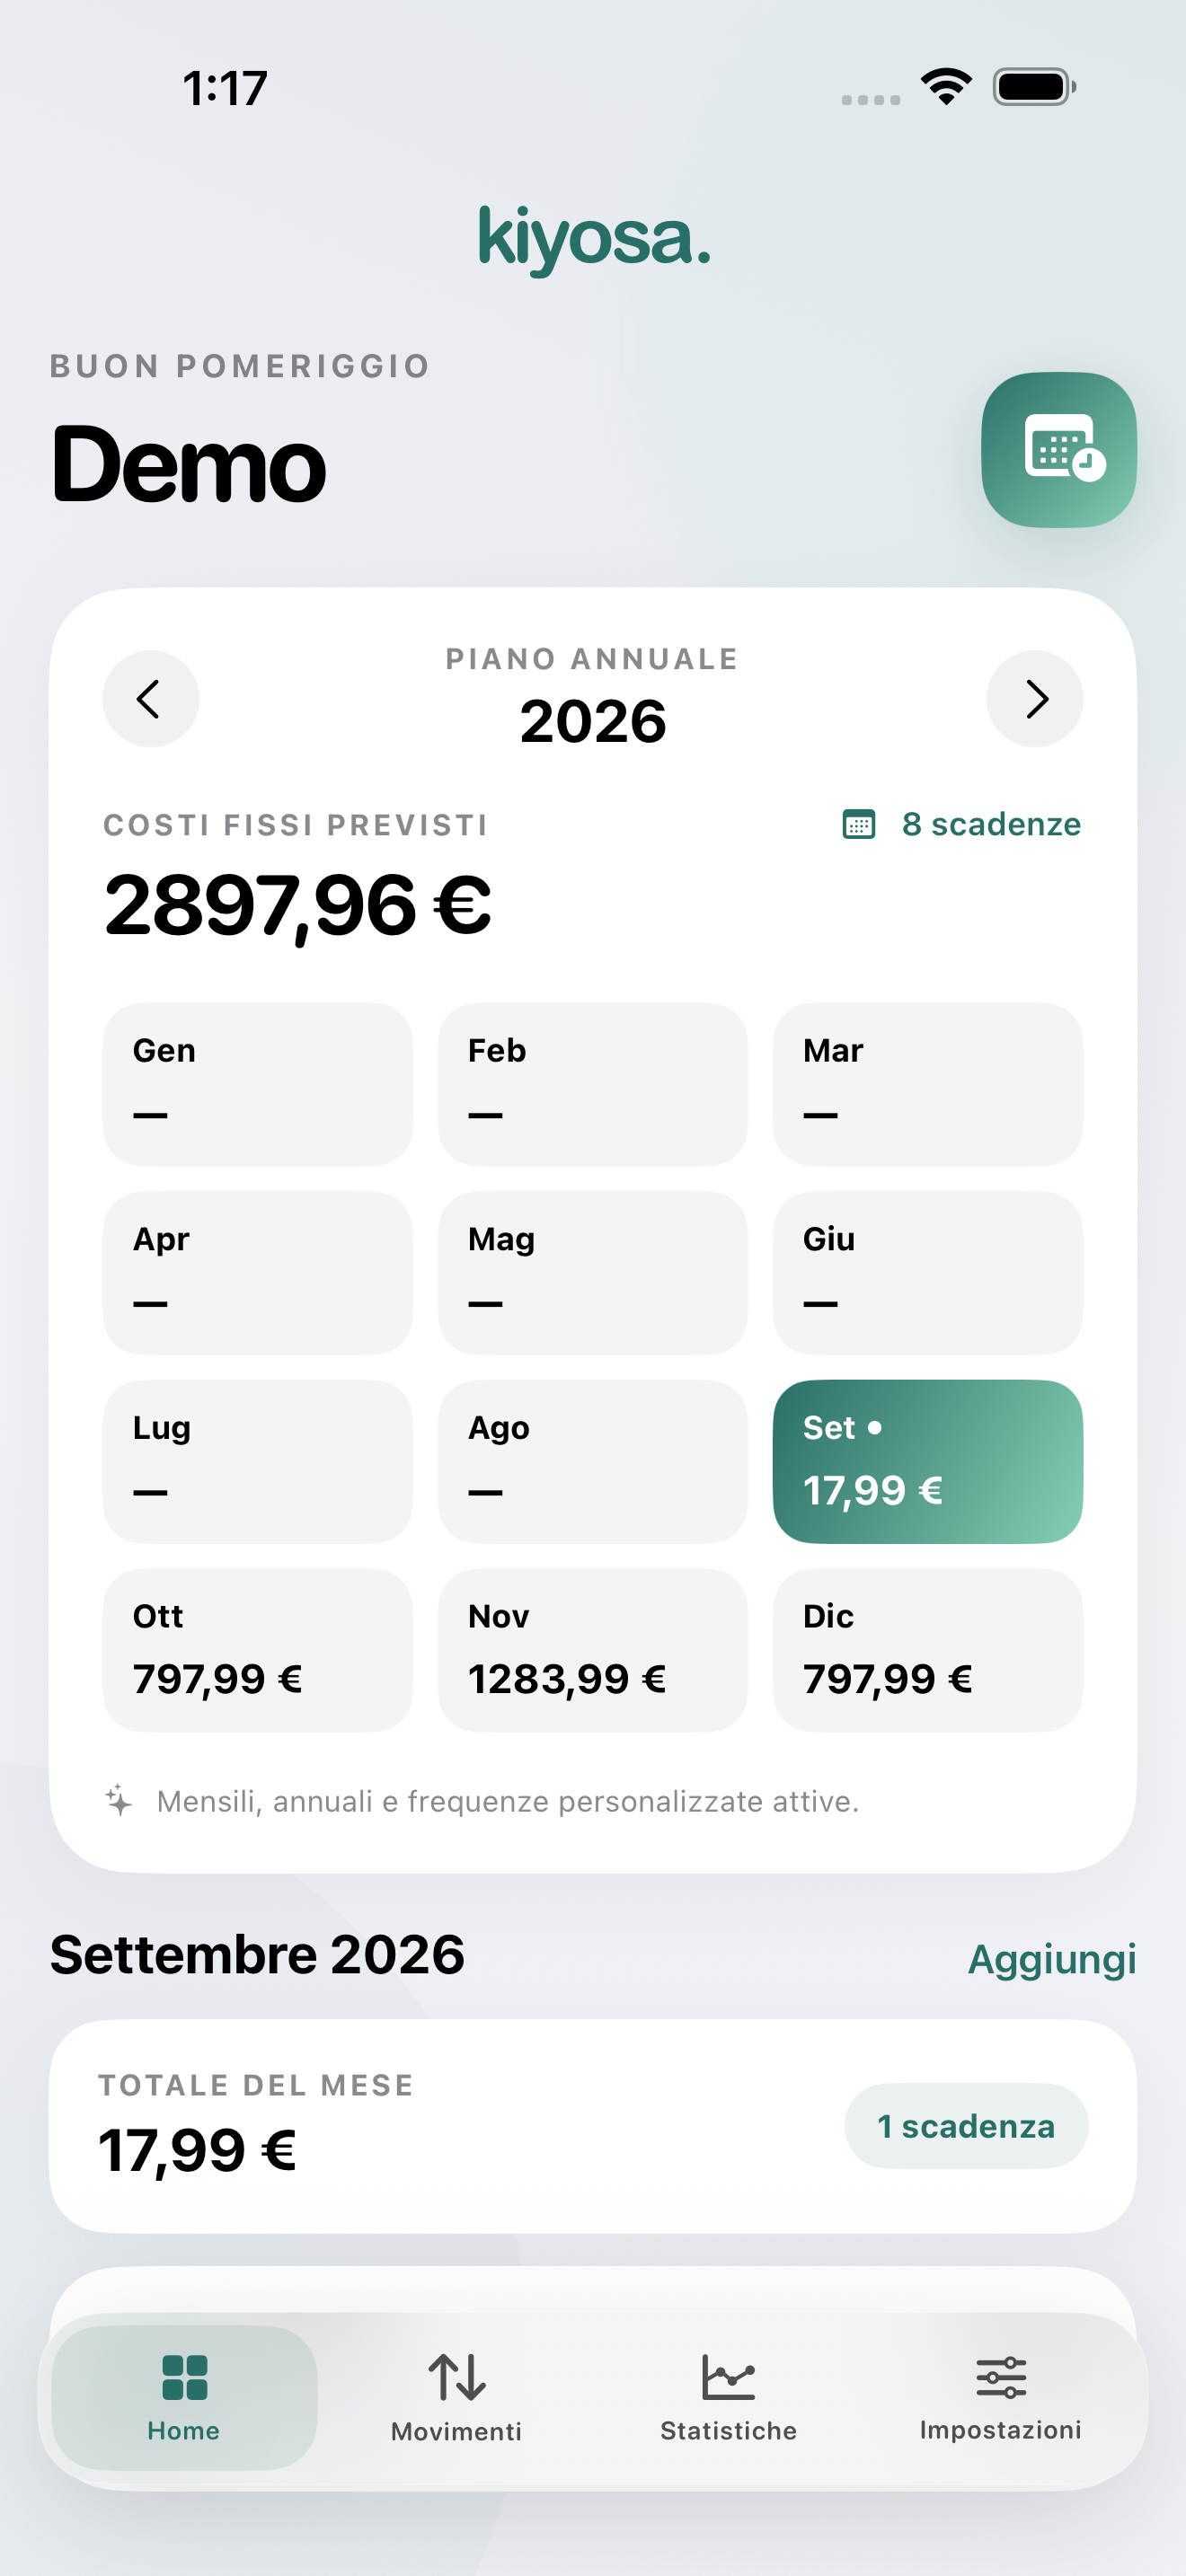Tap the calendar icon beside 8 scadenze
Screen dimensions: 1186x2576
pyautogui.click(x=859, y=825)
